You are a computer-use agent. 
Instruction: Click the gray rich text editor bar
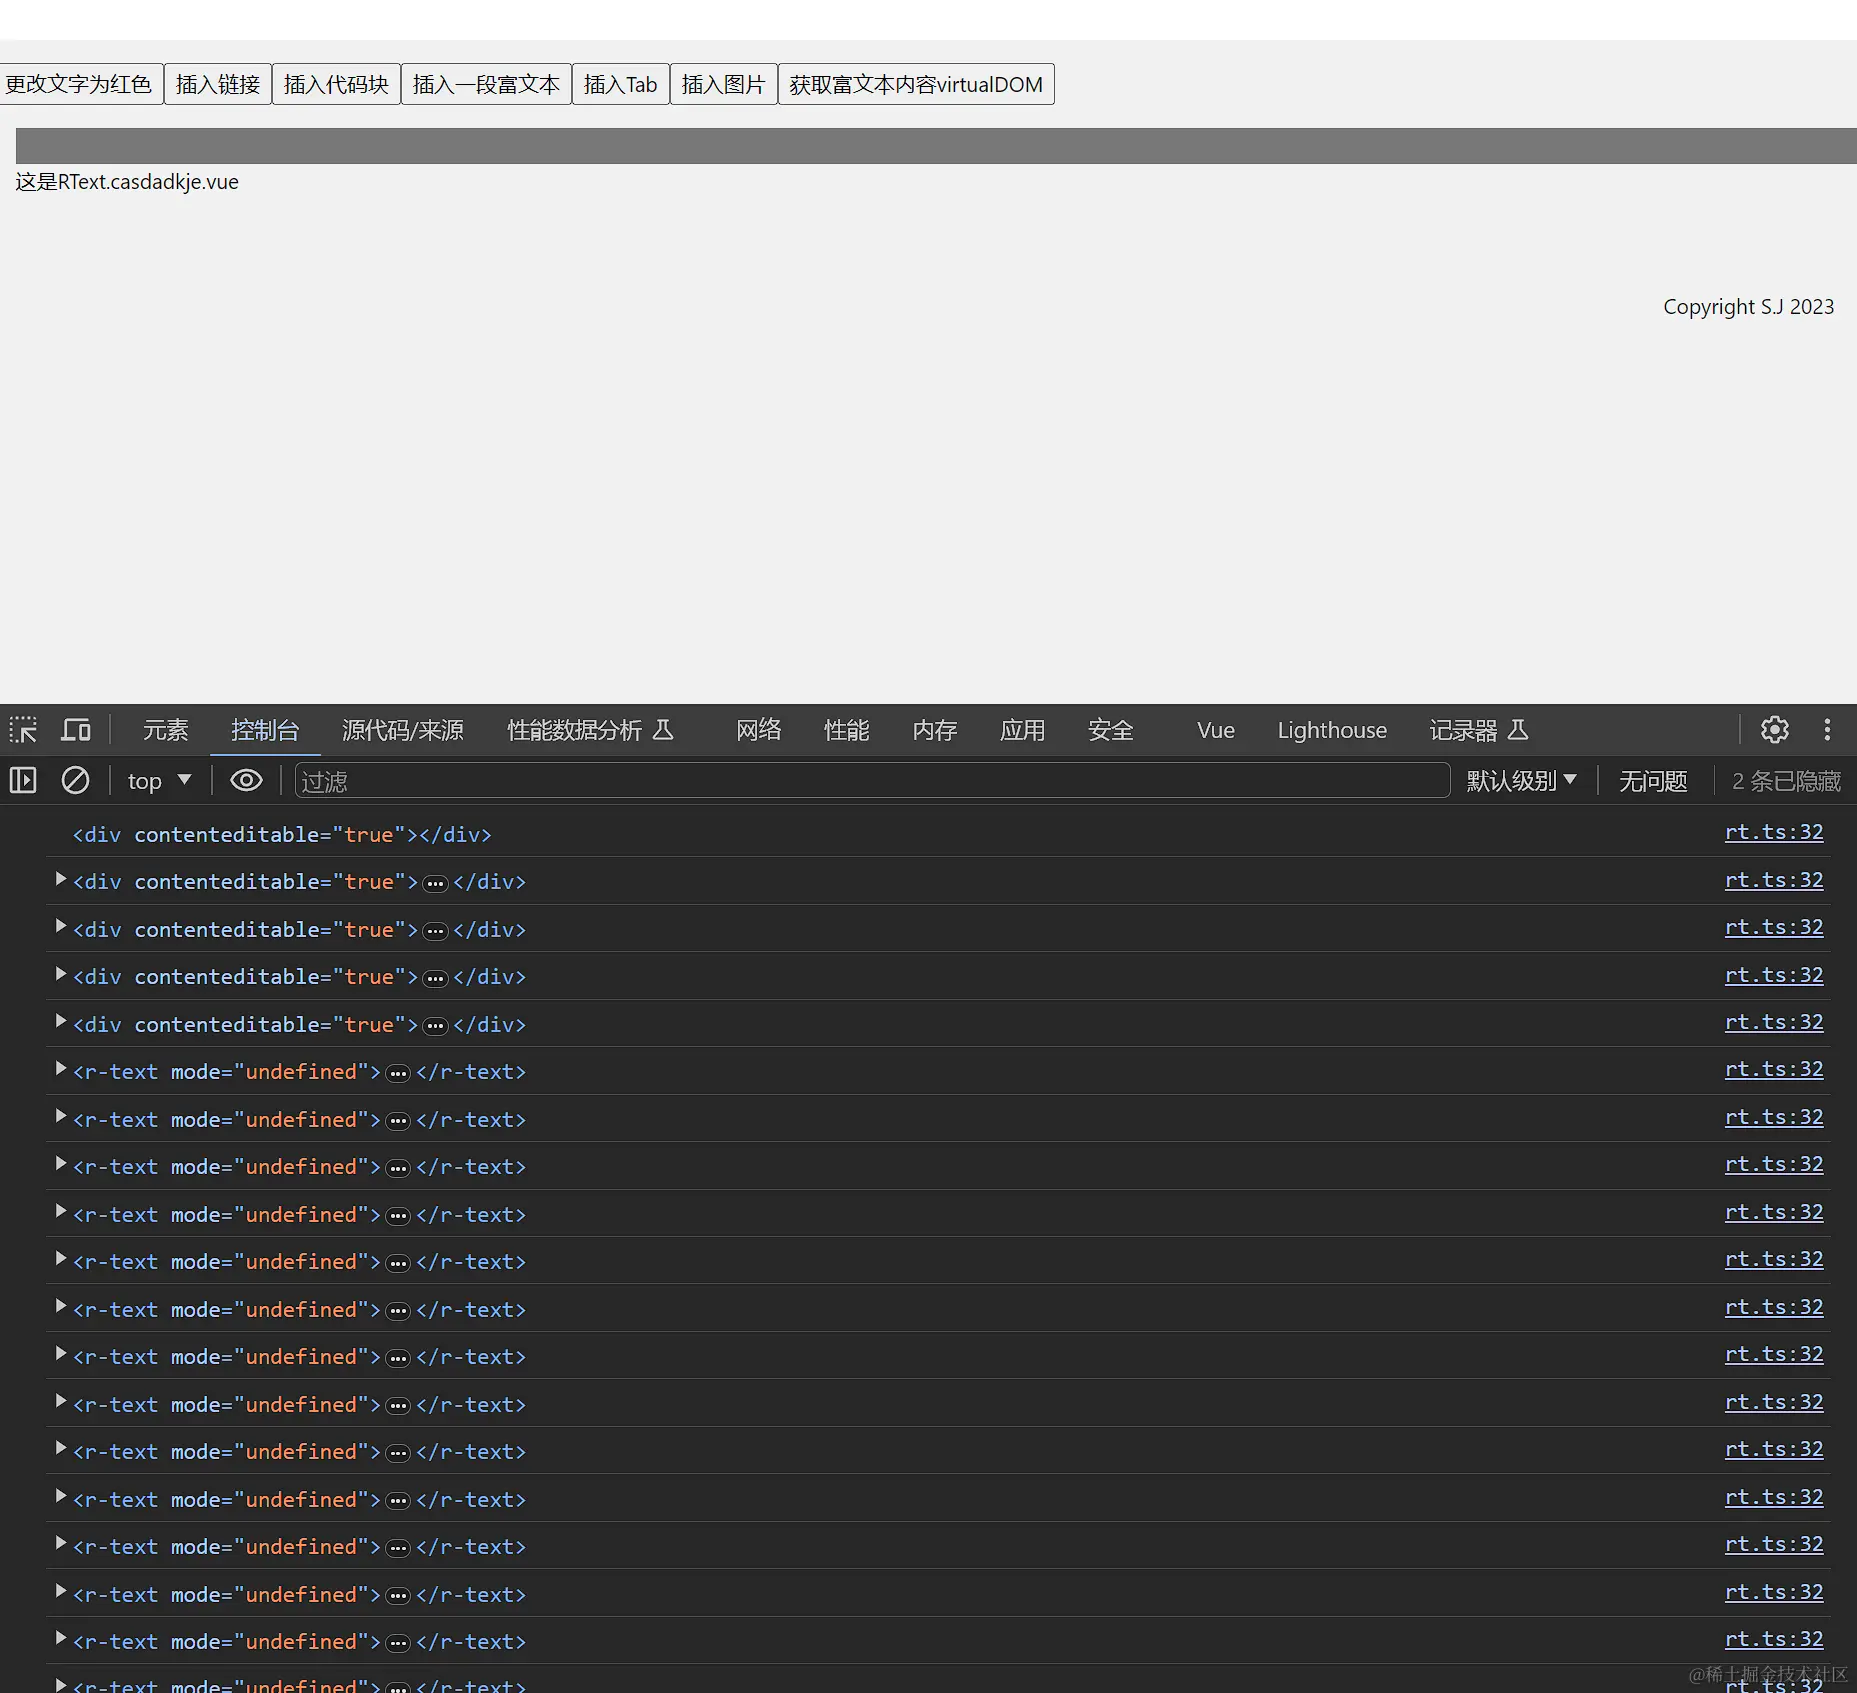pyautogui.click(x=936, y=146)
